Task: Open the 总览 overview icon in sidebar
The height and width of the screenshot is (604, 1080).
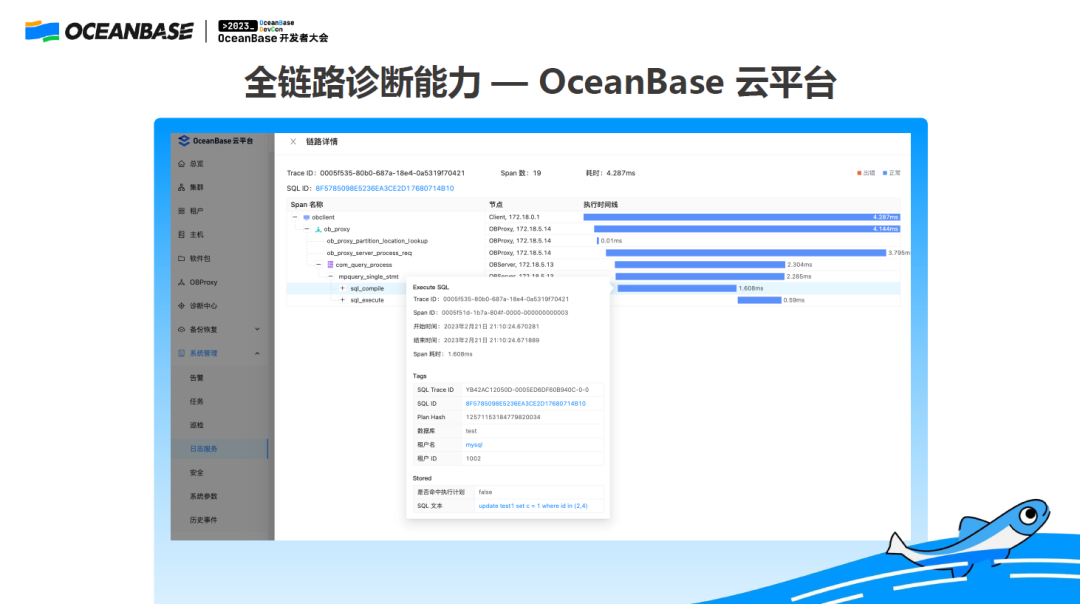Action: (x=181, y=164)
